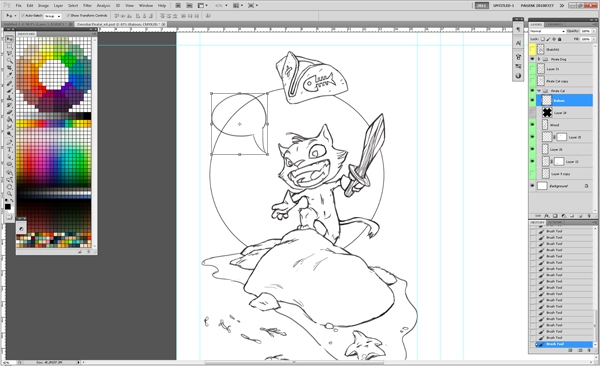
Task: Select the Lasso tool
Action: (9, 54)
